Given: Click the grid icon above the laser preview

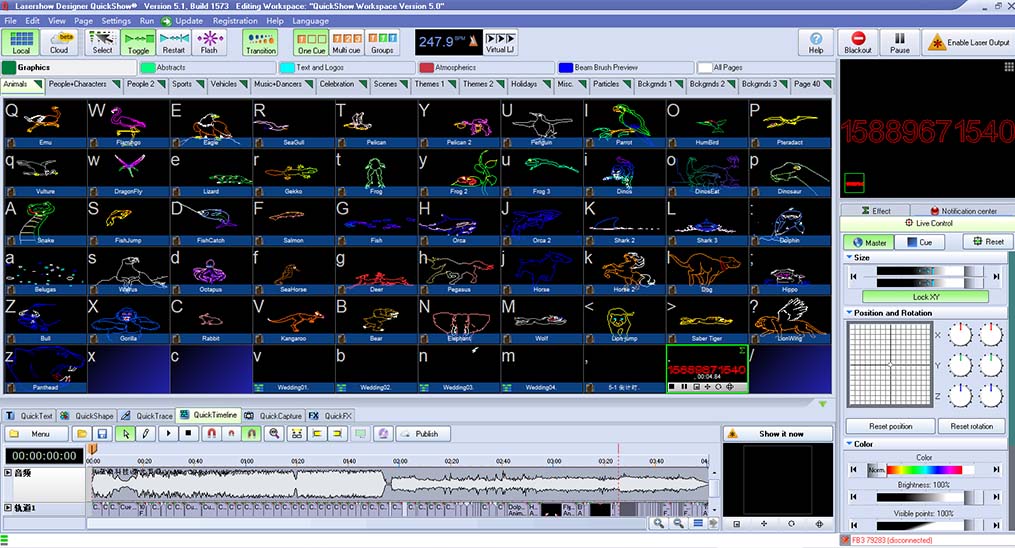Looking at the screenshot, I should pos(1009,67).
